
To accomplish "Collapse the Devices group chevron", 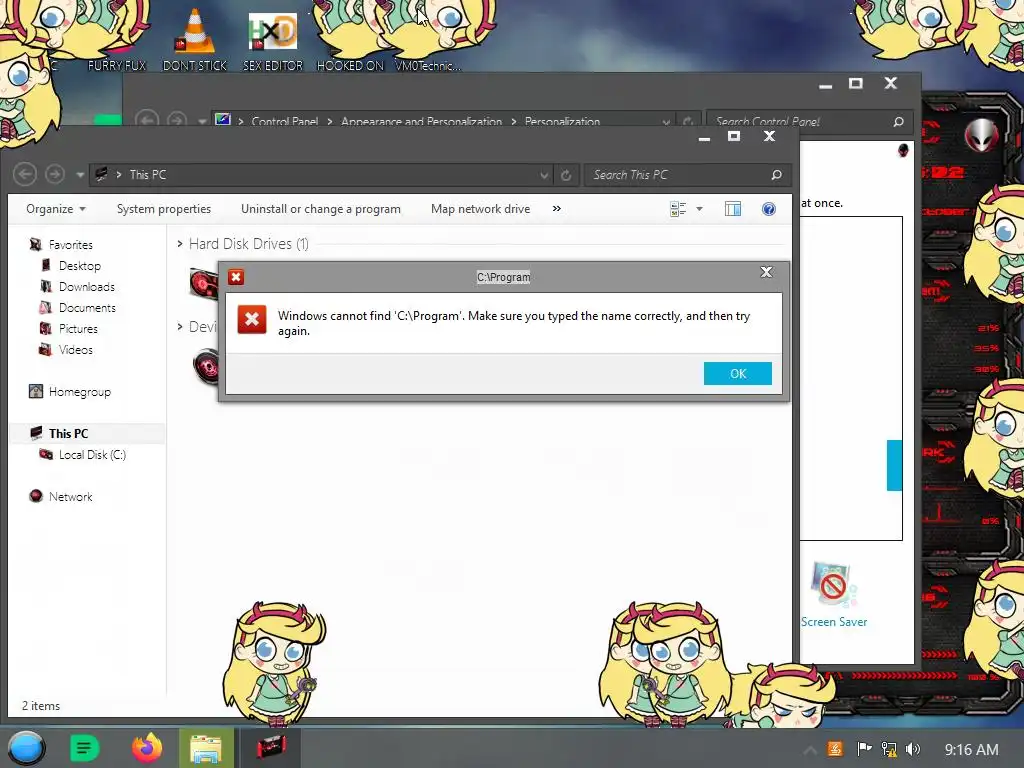I will [x=180, y=327].
